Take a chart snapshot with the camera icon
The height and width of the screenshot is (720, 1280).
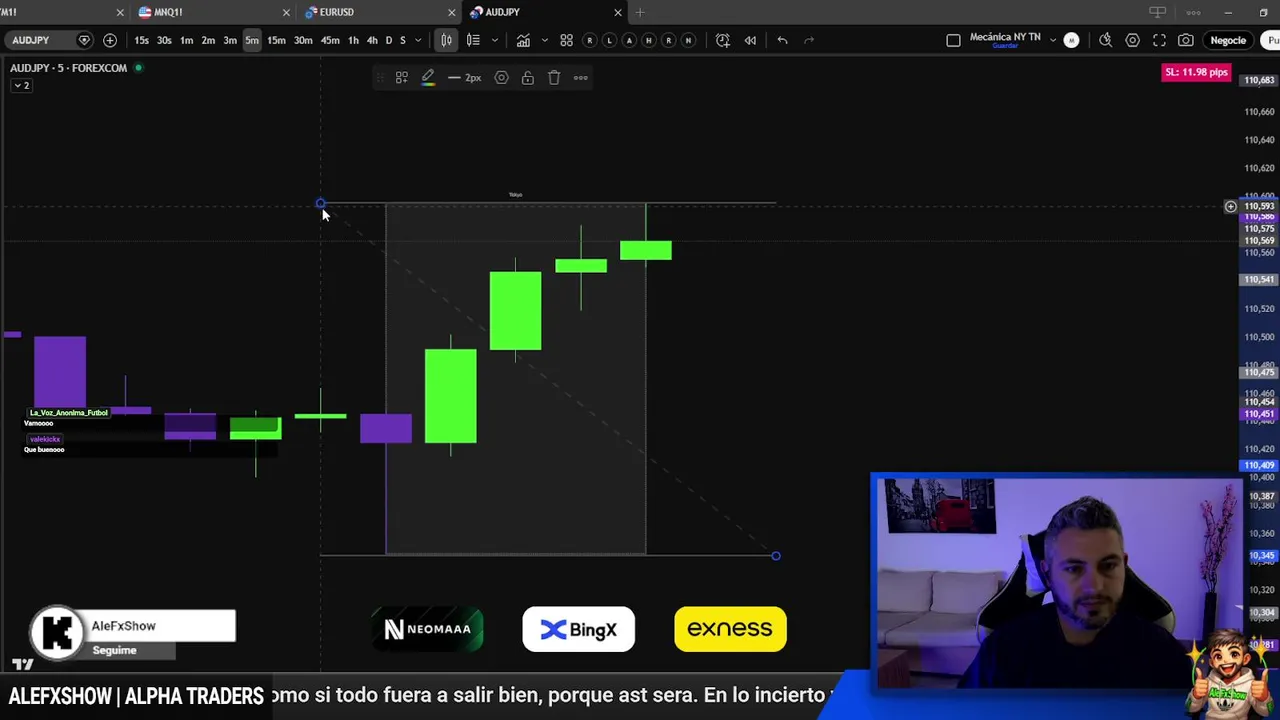[x=1185, y=40]
